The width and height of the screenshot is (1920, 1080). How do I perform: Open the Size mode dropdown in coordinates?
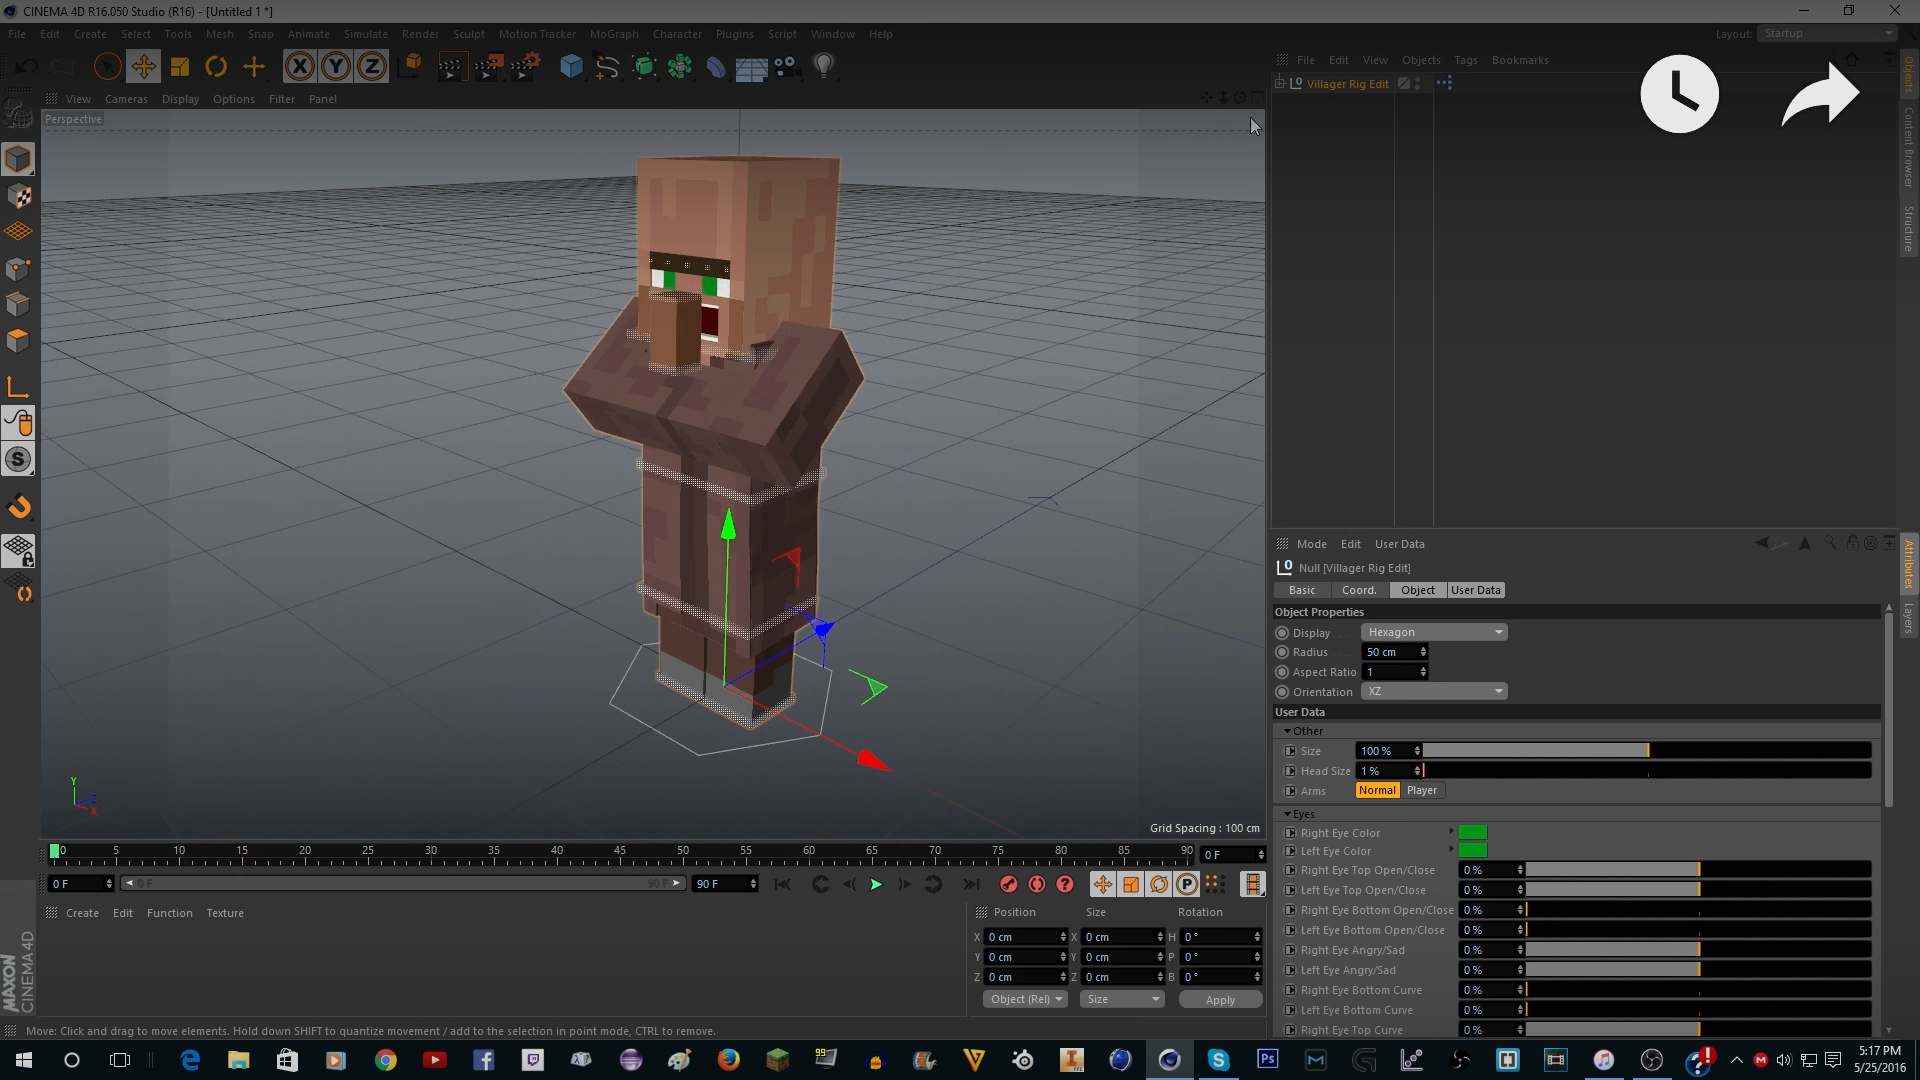pyautogui.click(x=1123, y=999)
